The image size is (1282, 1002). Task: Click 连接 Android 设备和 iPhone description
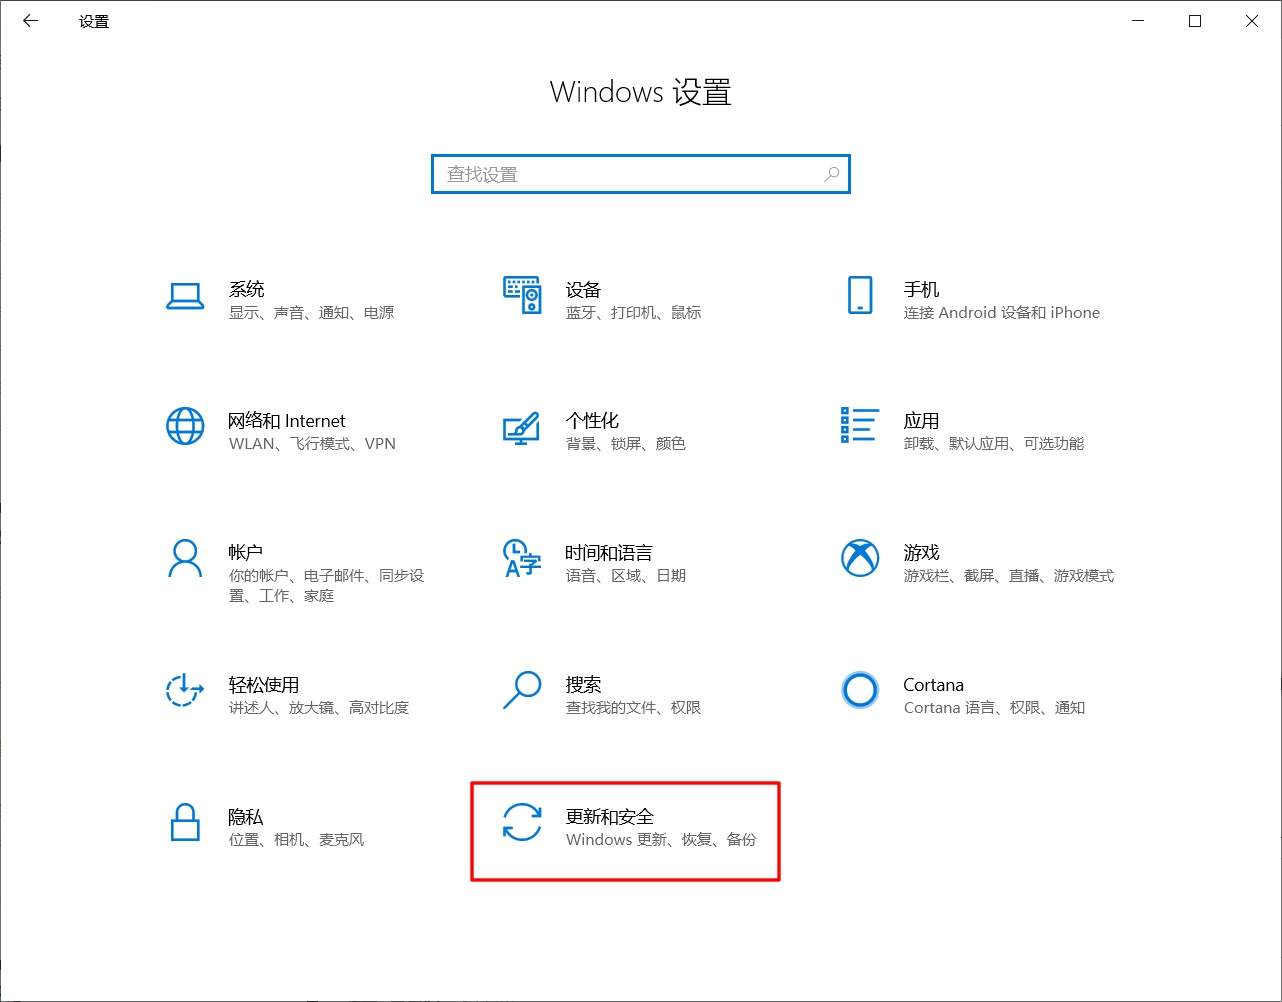point(1001,313)
